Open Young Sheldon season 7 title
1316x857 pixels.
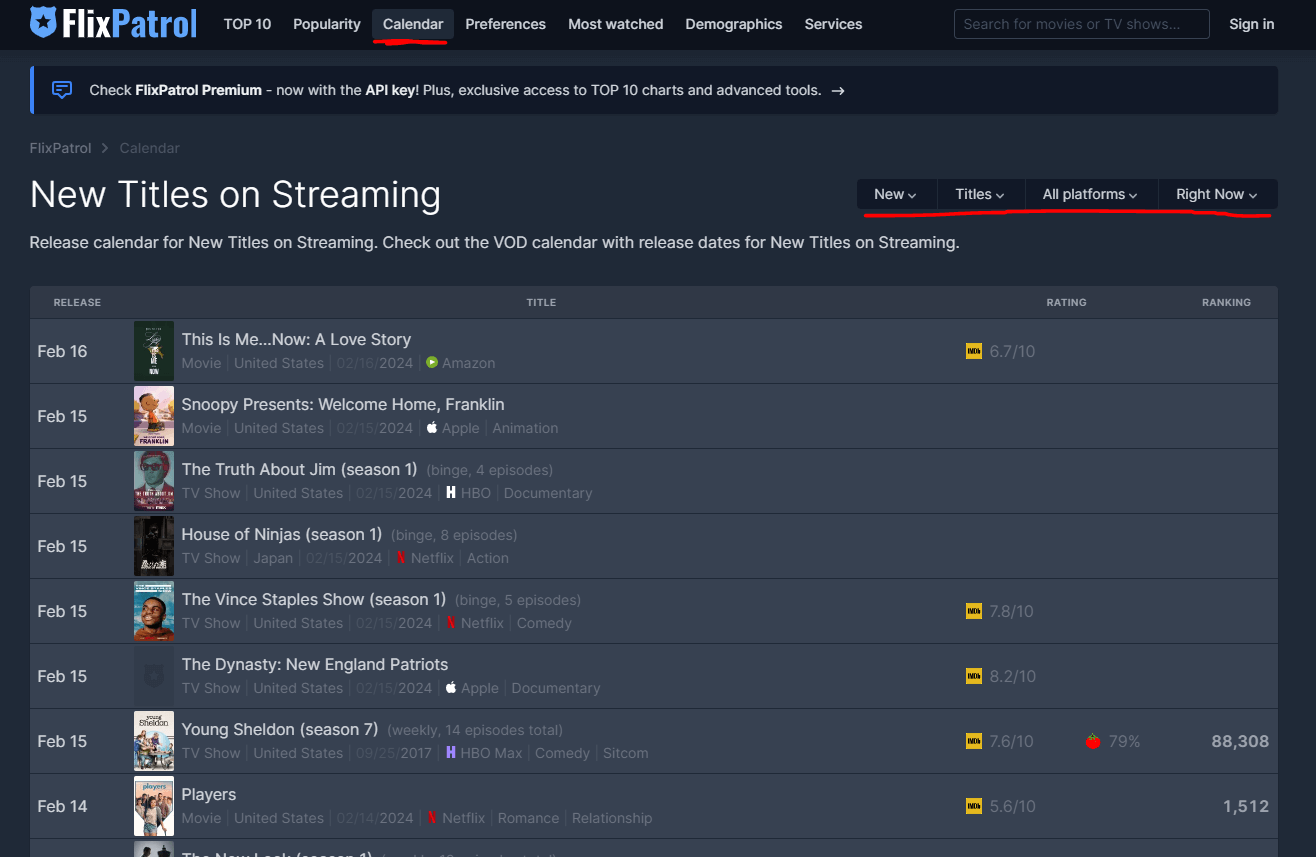[280, 729]
